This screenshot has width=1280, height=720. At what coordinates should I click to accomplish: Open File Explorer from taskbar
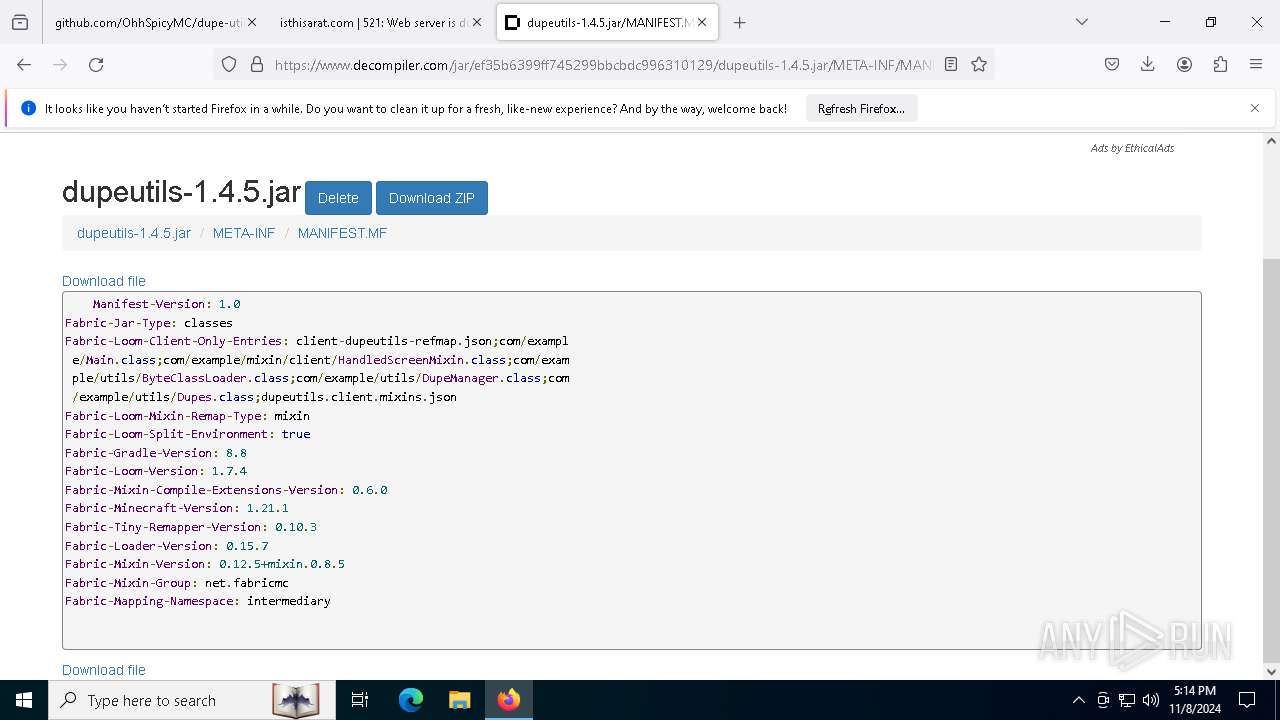[x=459, y=700]
